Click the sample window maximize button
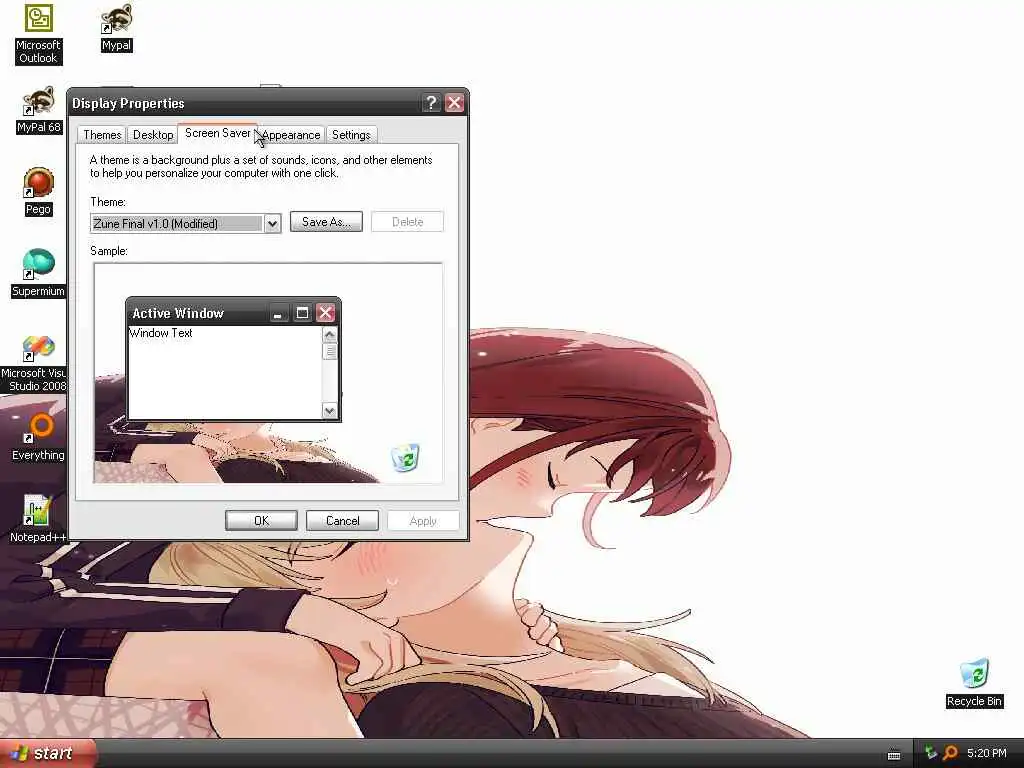The width and height of the screenshot is (1024, 768). click(x=302, y=313)
